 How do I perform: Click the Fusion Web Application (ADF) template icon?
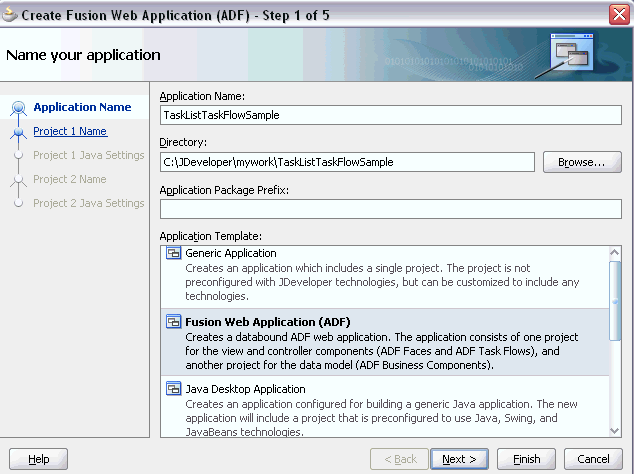click(x=173, y=322)
